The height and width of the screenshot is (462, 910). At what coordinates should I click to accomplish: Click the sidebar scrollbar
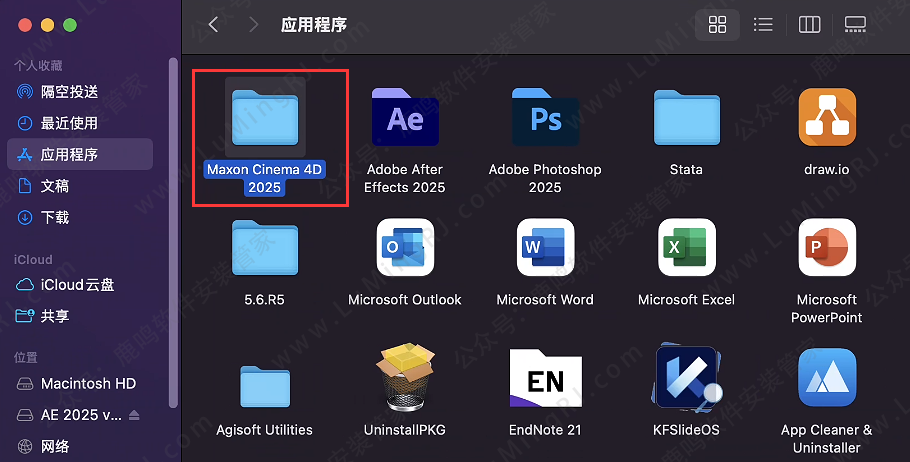(173, 232)
